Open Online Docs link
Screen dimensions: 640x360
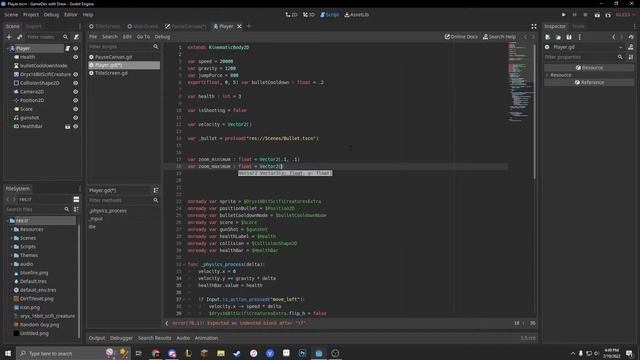(x=461, y=37)
